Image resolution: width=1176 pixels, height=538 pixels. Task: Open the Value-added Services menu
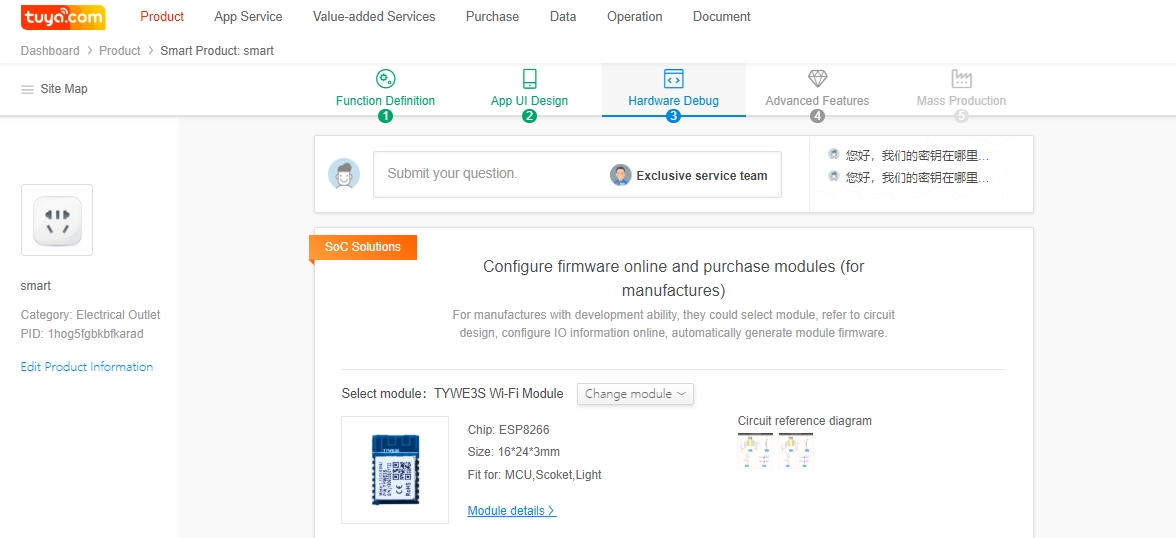click(x=374, y=17)
